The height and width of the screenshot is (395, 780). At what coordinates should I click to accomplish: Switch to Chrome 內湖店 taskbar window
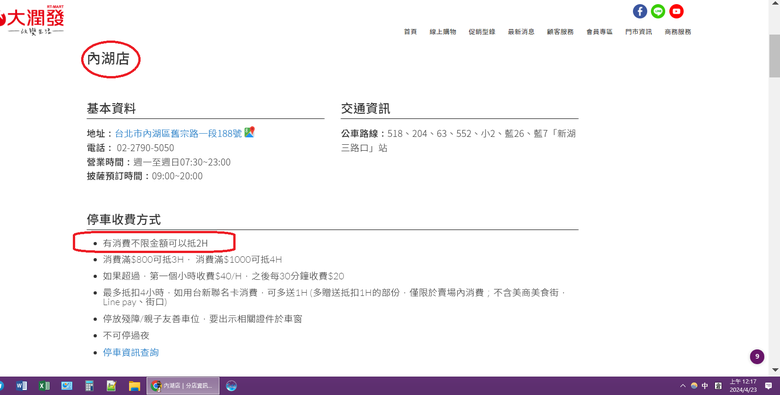[x=183, y=386]
